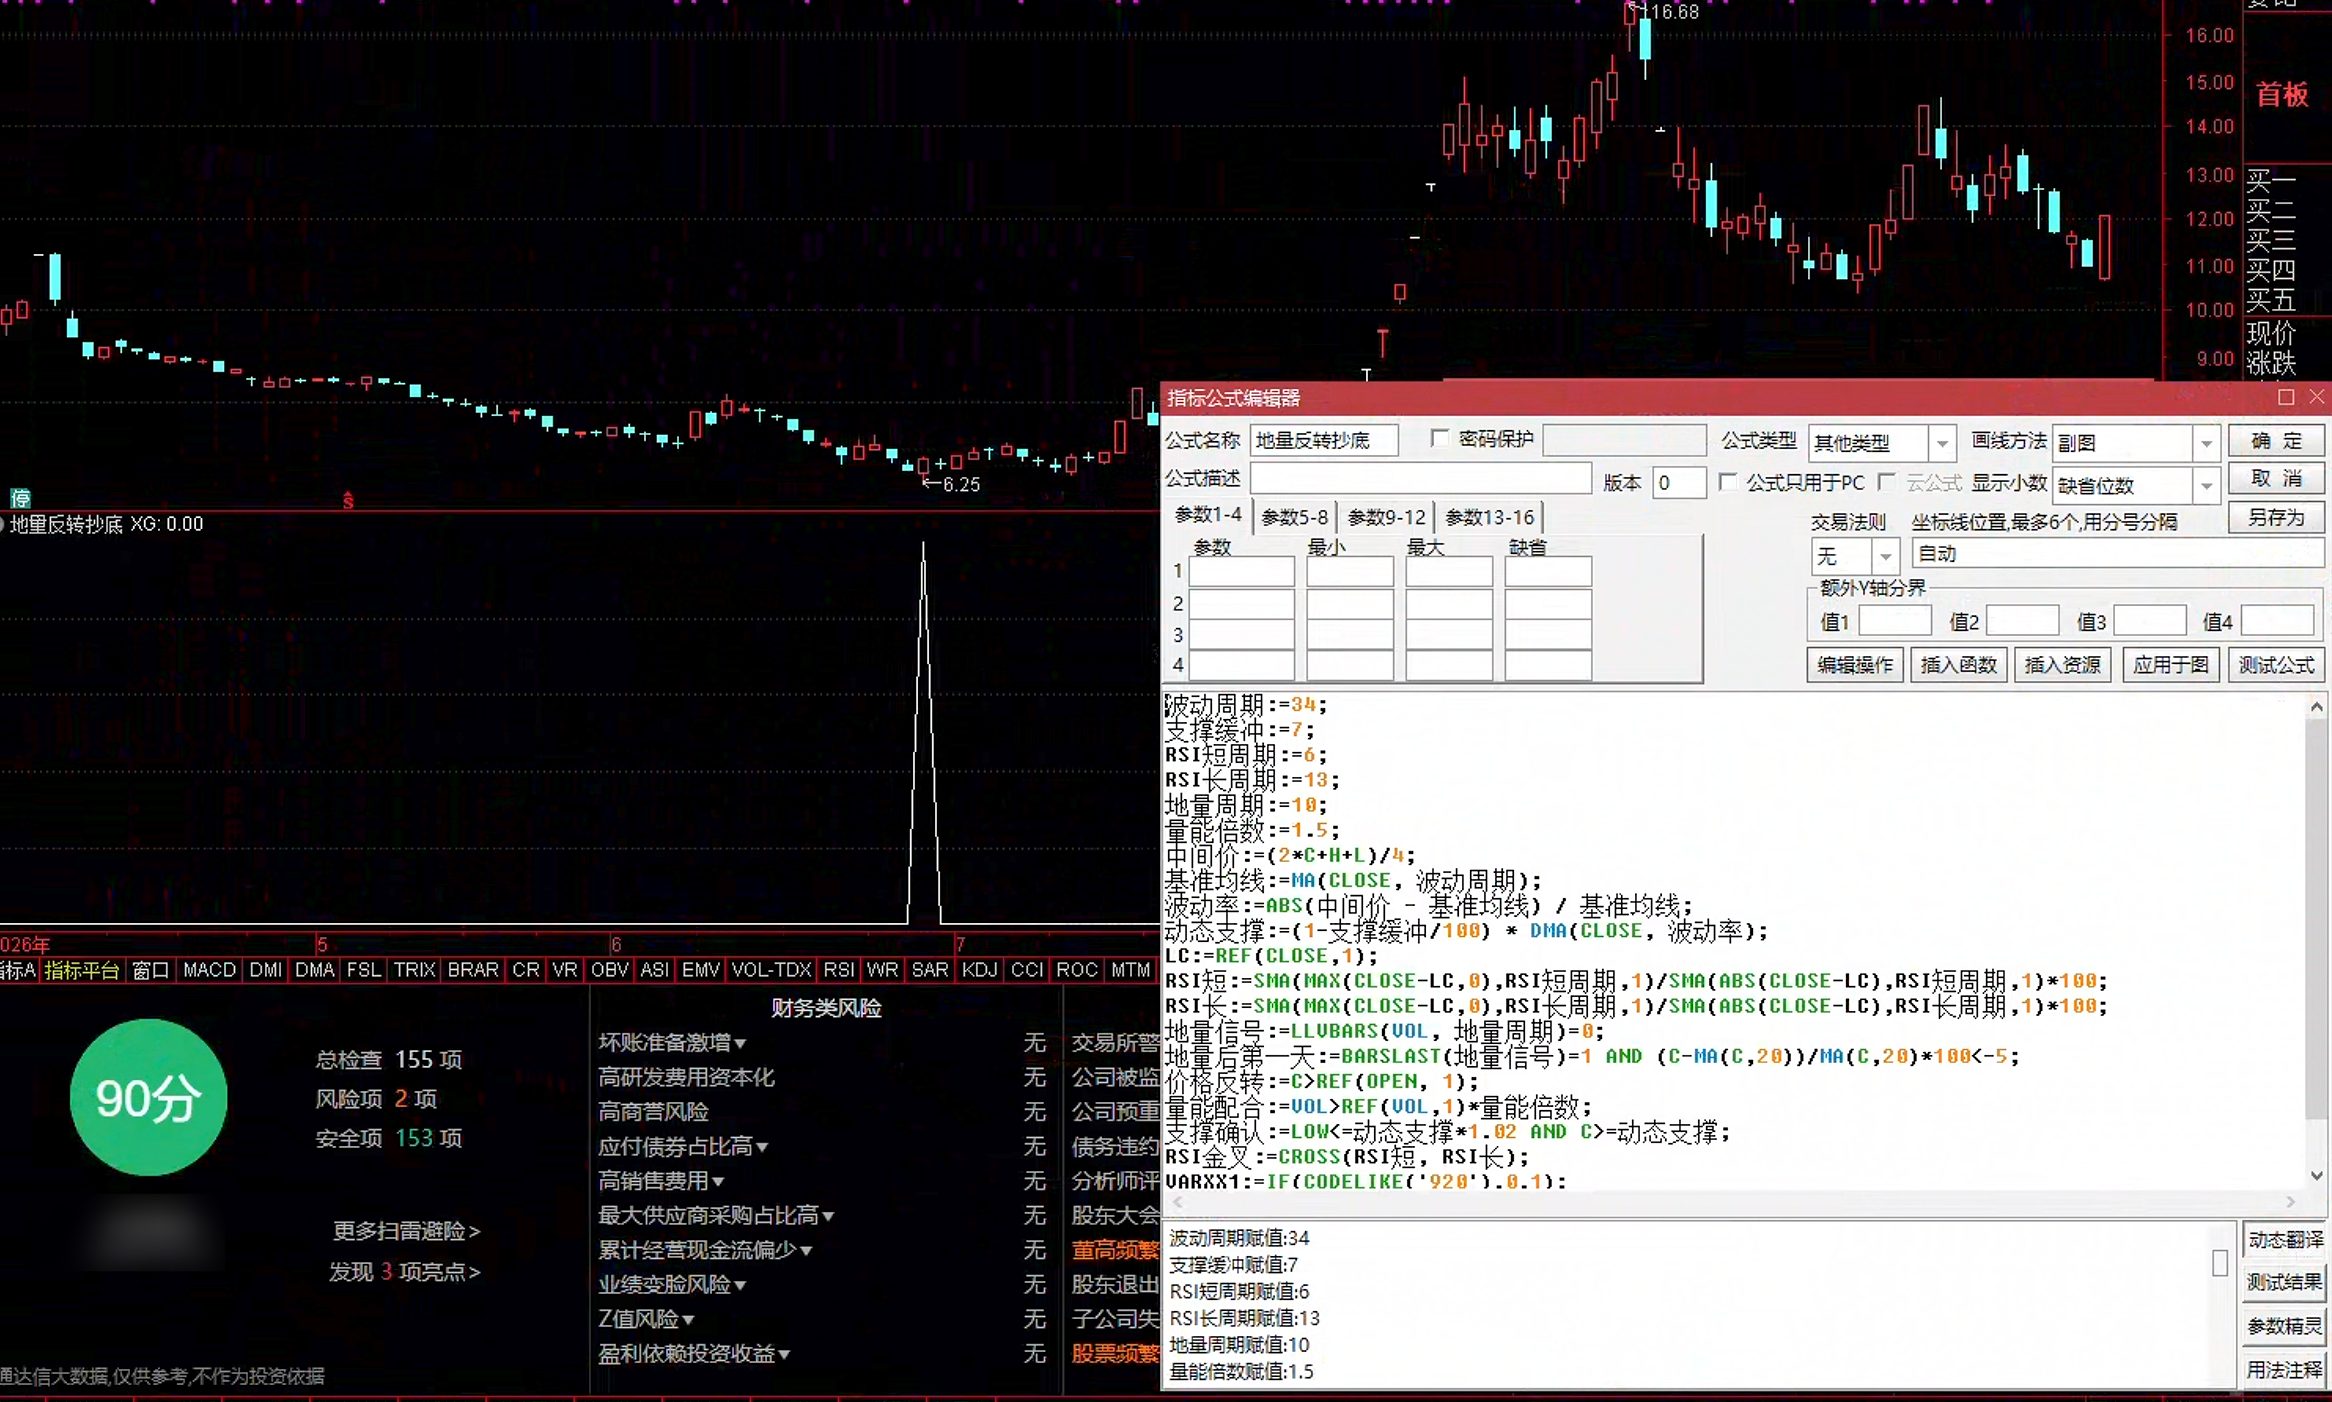Viewport: 2332px width, 1402px height.
Task: Expand the 公式类型 dropdown
Action: point(1941,442)
